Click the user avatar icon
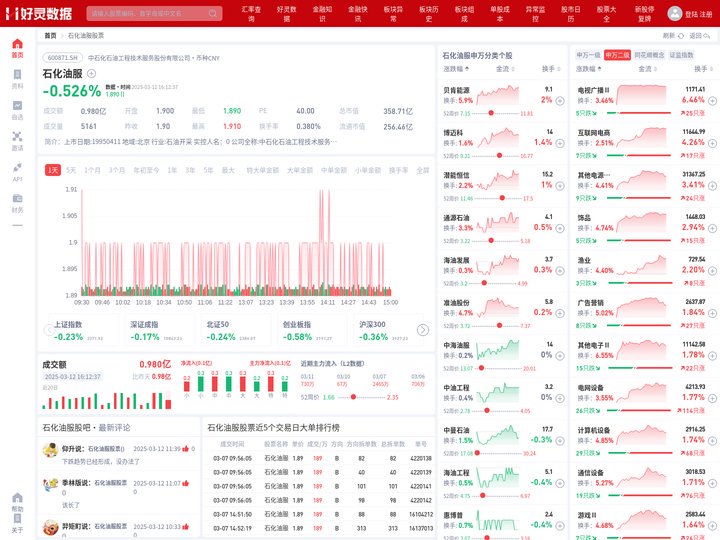Viewport: 720px width, 540px height. pos(675,13)
